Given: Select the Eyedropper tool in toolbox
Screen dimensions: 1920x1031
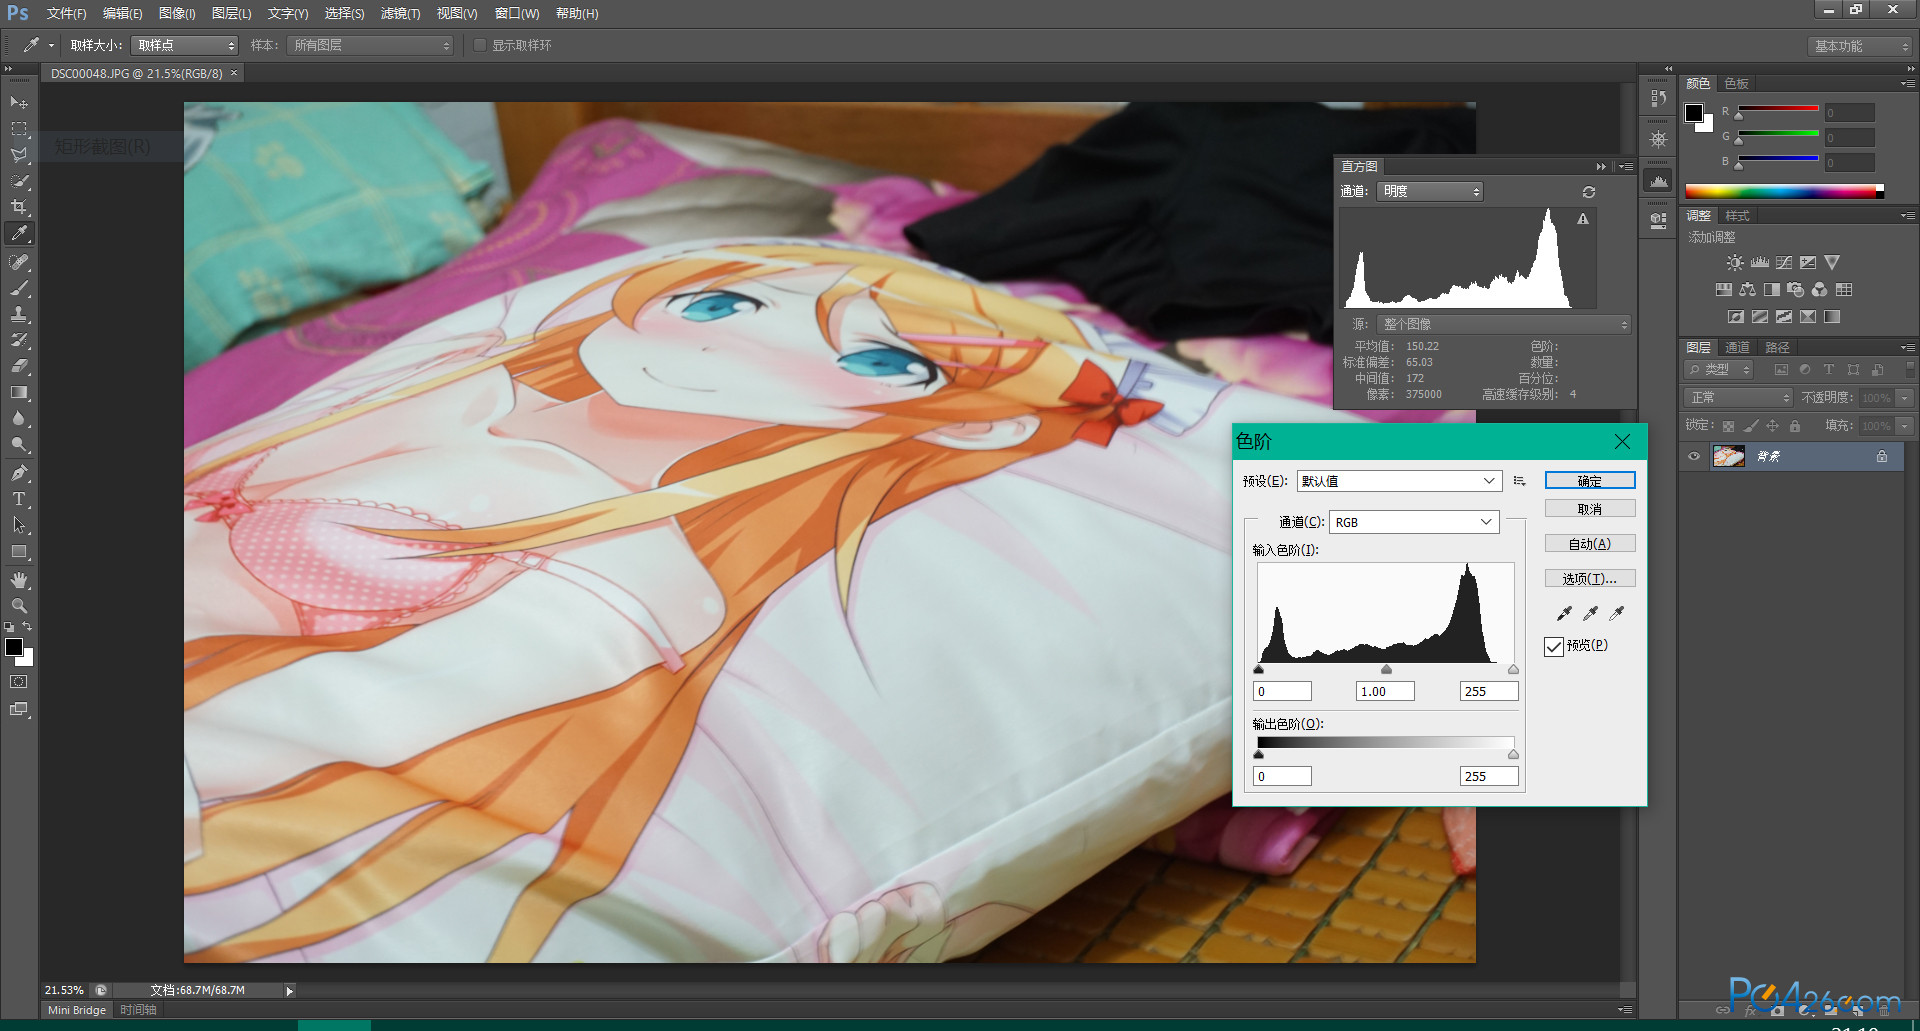Looking at the screenshot, I should point(19,233).
